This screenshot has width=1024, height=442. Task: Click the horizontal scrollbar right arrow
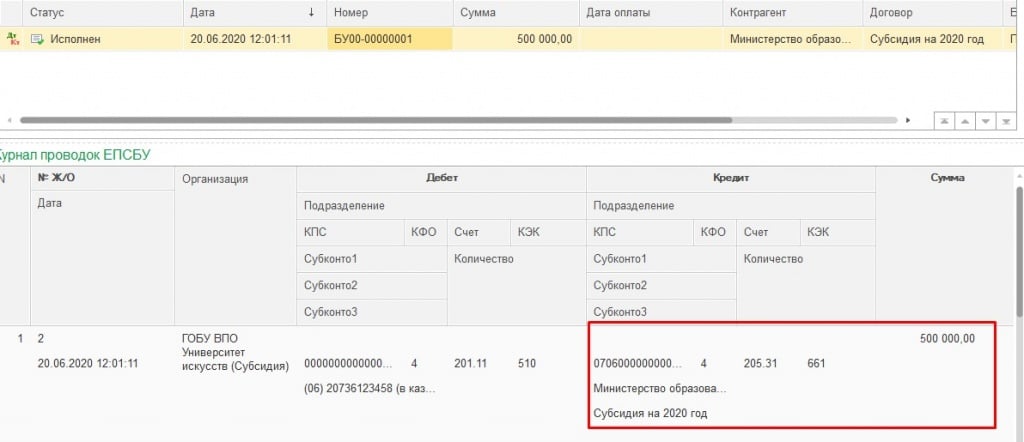point(907,120)
